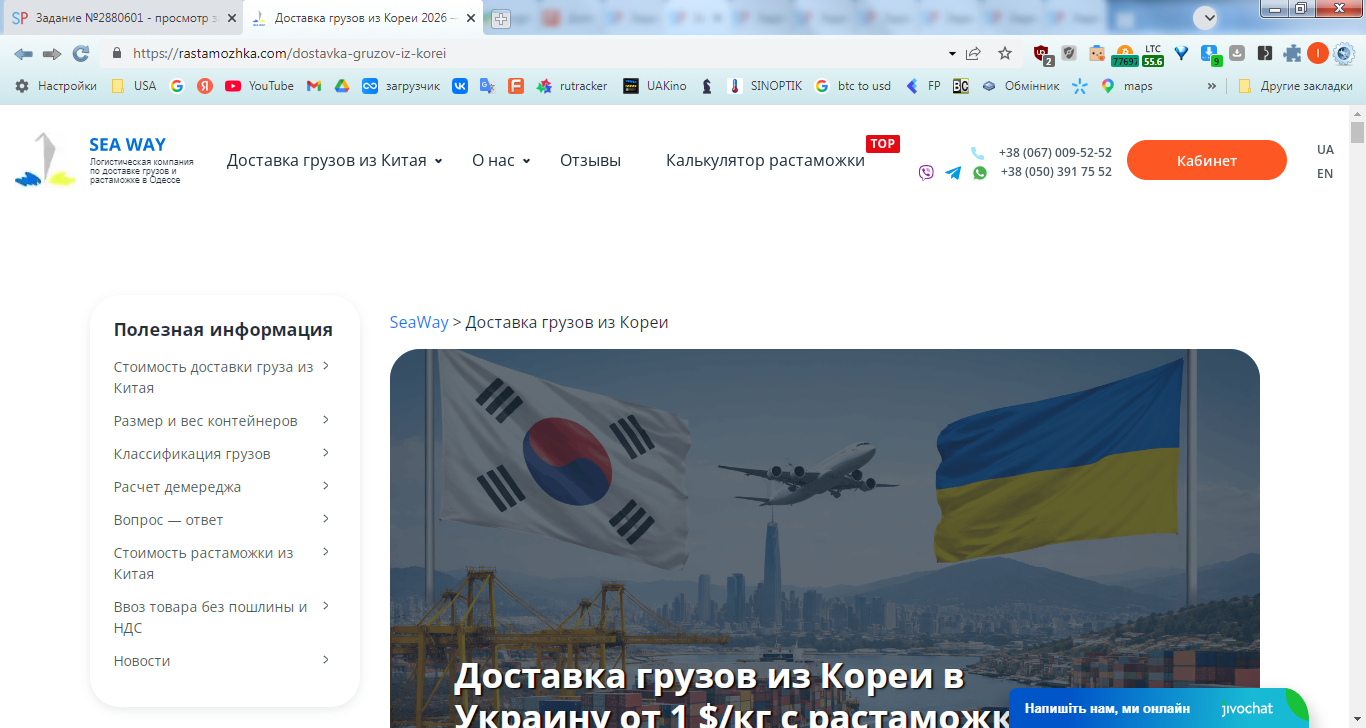The width and height of the screenshot is (1366, 728).
Task: Open the Kyivstar star bookmark icon
Action: [x=1079, y=86]
